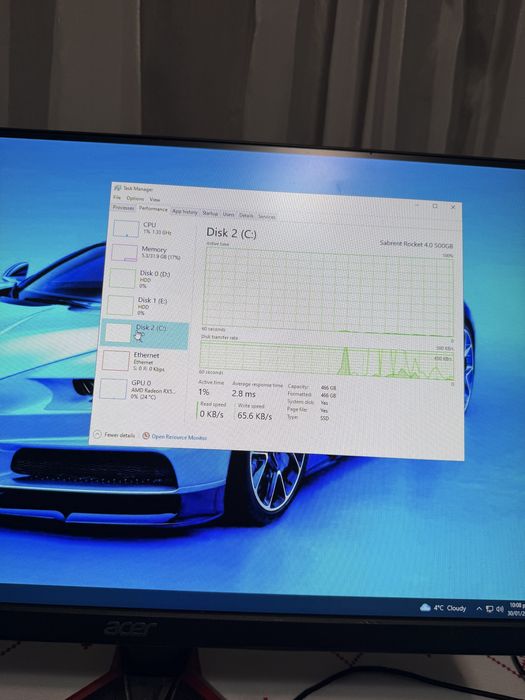Click the Resource Monitor gauge icon
Screen dimensions: 525x700
tap(146, 436)
